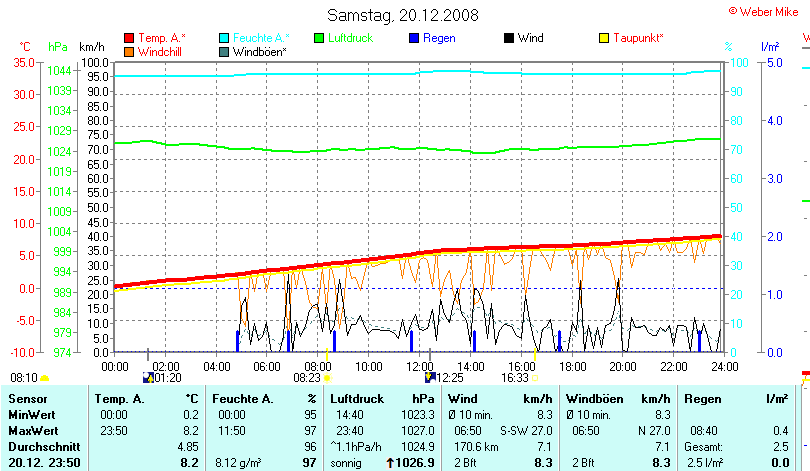Click the pressure trend 1.1hPa/h
The image size is (810, 471).
tap(356, 447)
